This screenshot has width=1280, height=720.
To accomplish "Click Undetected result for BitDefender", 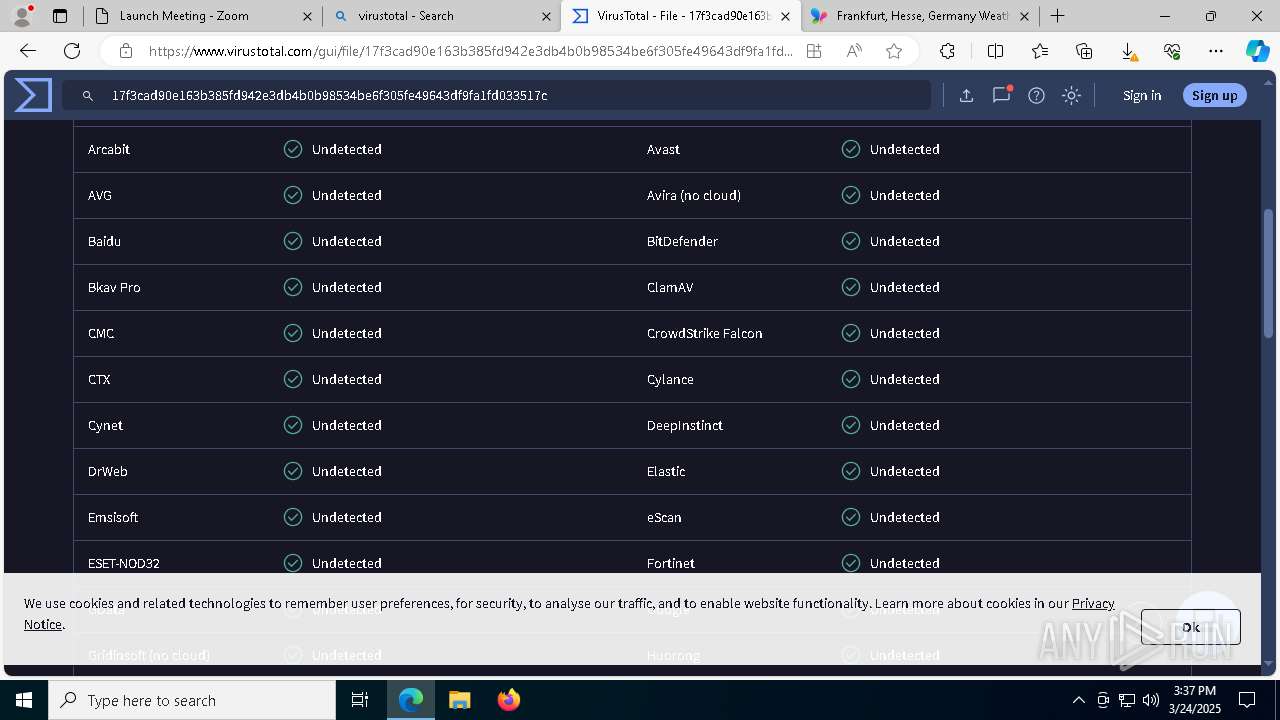I will point(905,241).
